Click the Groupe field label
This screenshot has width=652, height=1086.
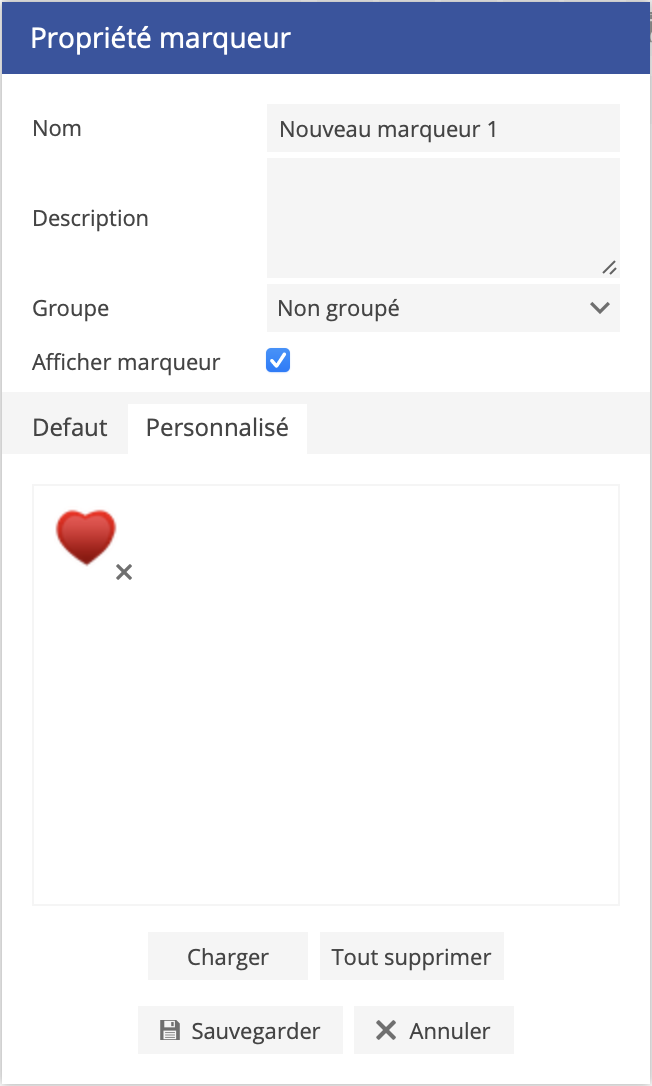tap(71, 308)
